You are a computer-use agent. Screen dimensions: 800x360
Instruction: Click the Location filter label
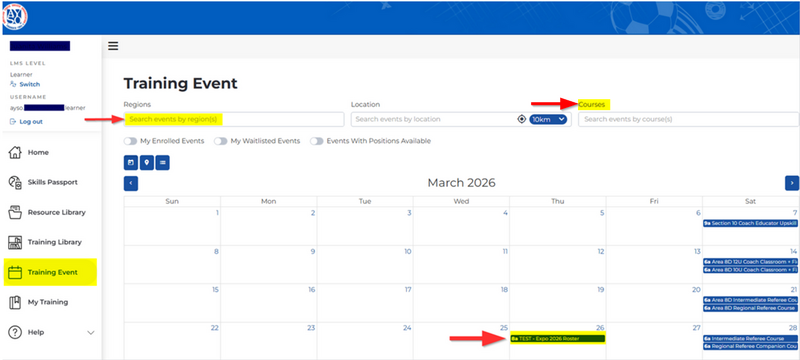click(365, 105)
